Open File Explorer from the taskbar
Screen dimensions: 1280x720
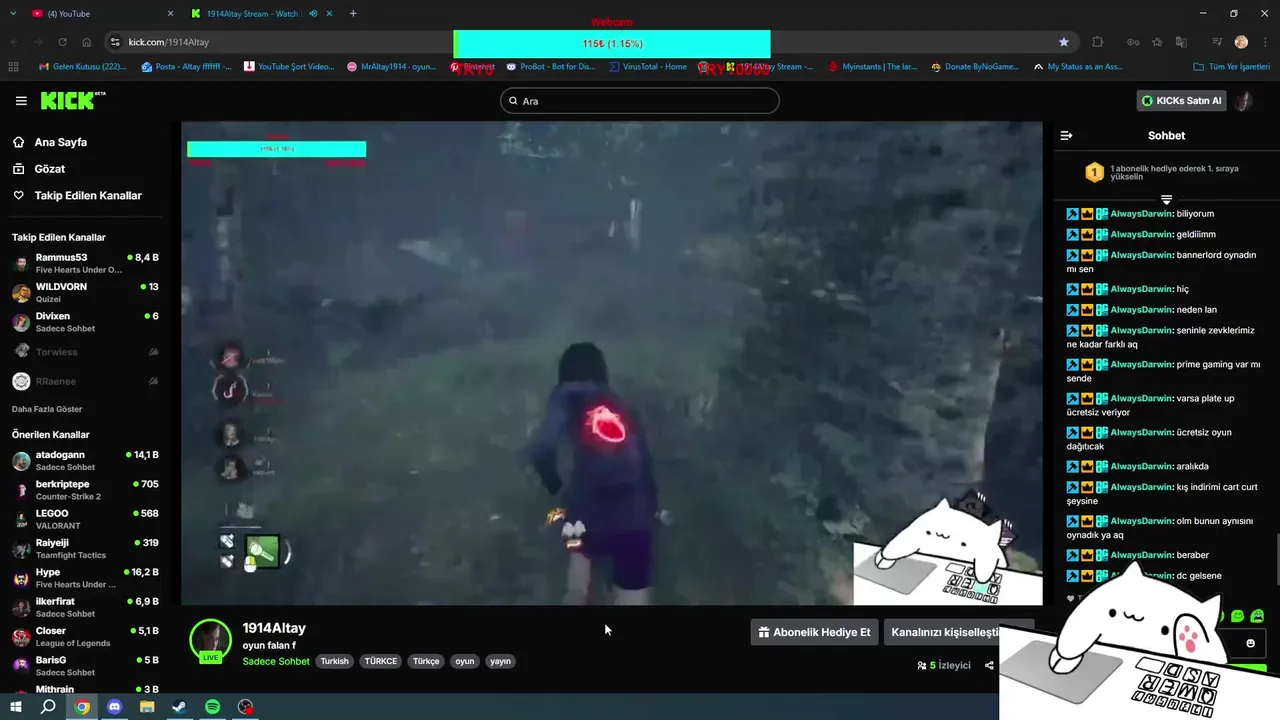[x=147, y=707]
